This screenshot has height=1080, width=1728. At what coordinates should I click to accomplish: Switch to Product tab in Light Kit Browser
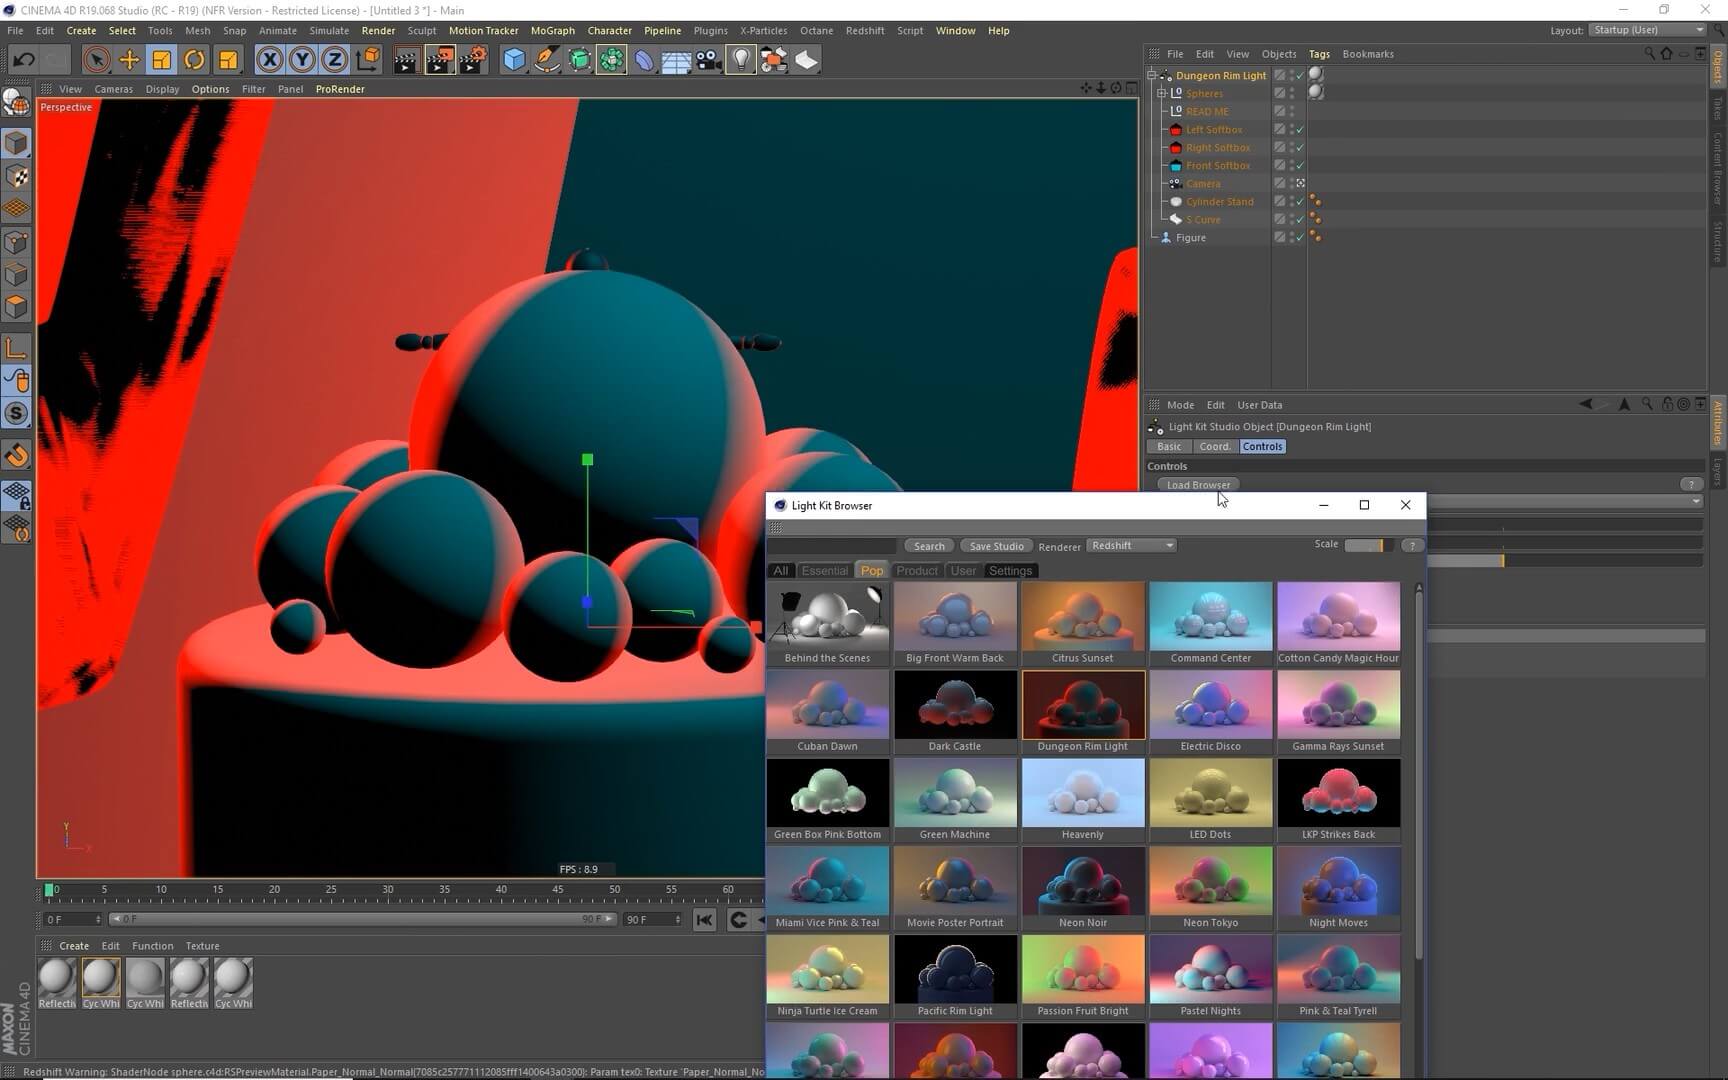click(917, 571)
